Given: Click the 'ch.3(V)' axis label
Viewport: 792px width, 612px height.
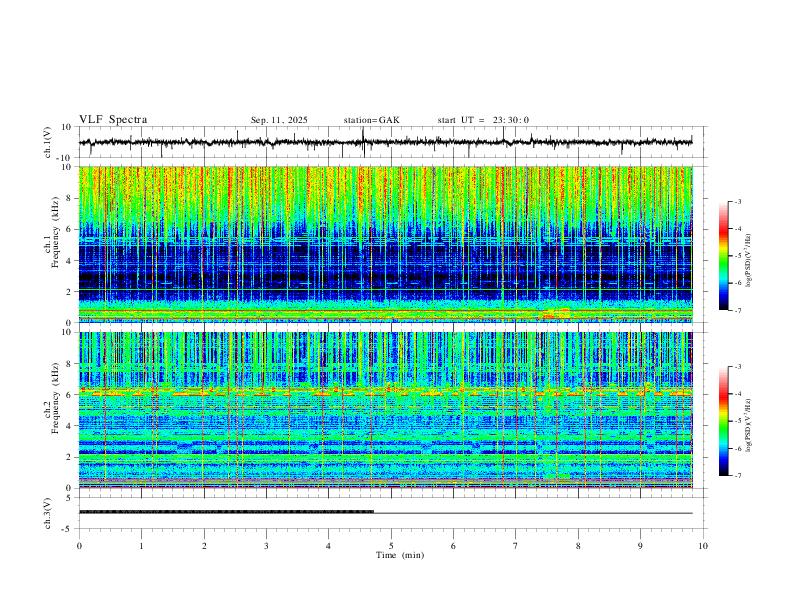Looking at the screenshot, I should pos(48,513).
